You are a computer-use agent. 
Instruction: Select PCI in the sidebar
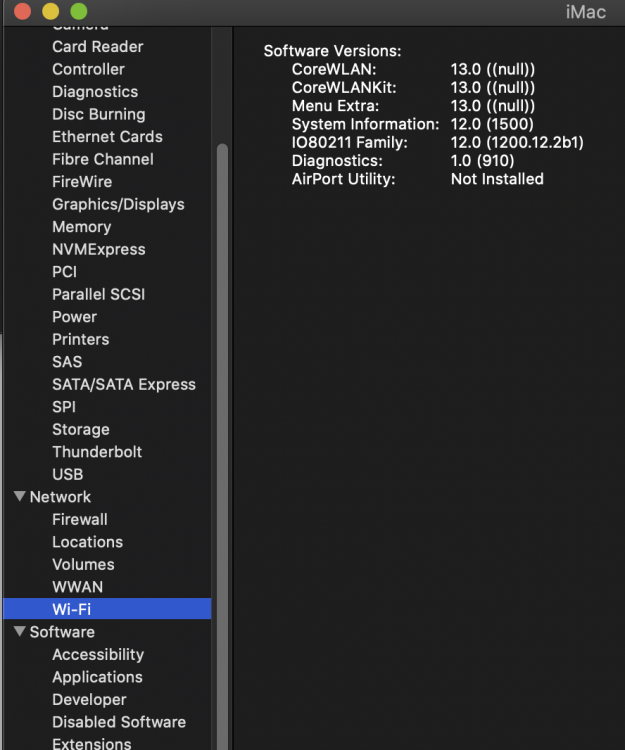pyautogui.click(x=64, y=272)
